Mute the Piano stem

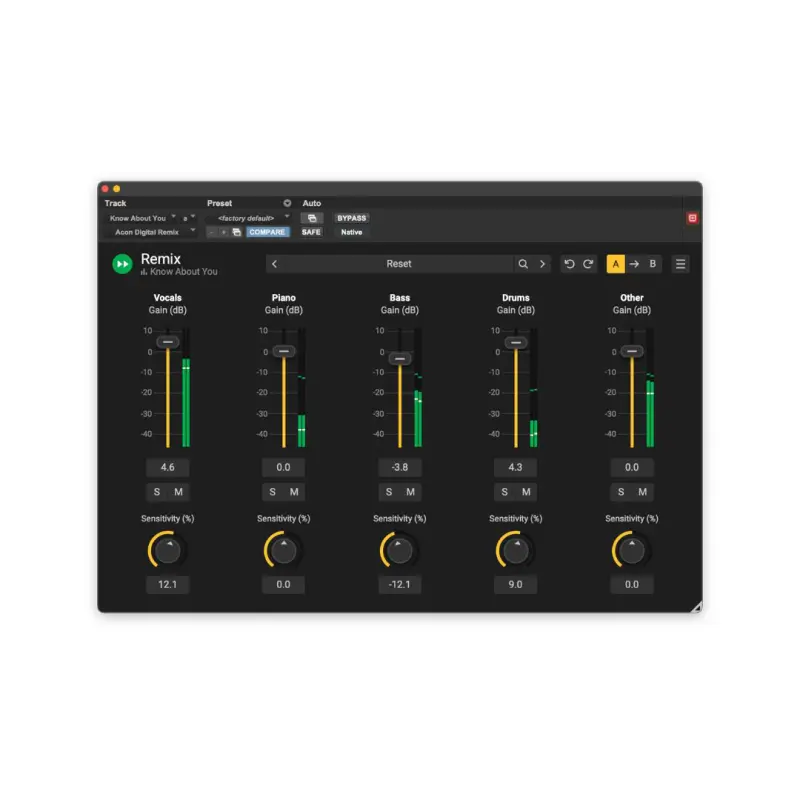point(294,492)
